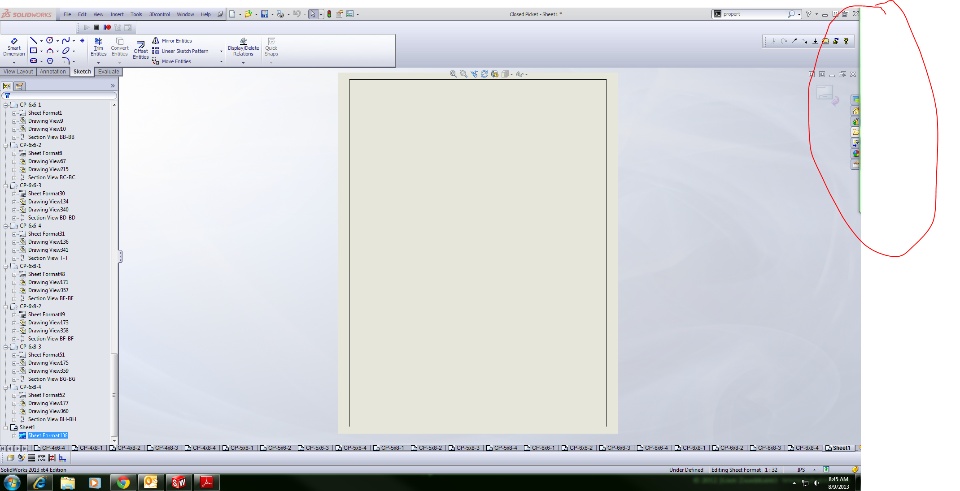Switch to the Evaluate tab
Viewport: 960px width, 491px height.
click(x=108, y=72)
